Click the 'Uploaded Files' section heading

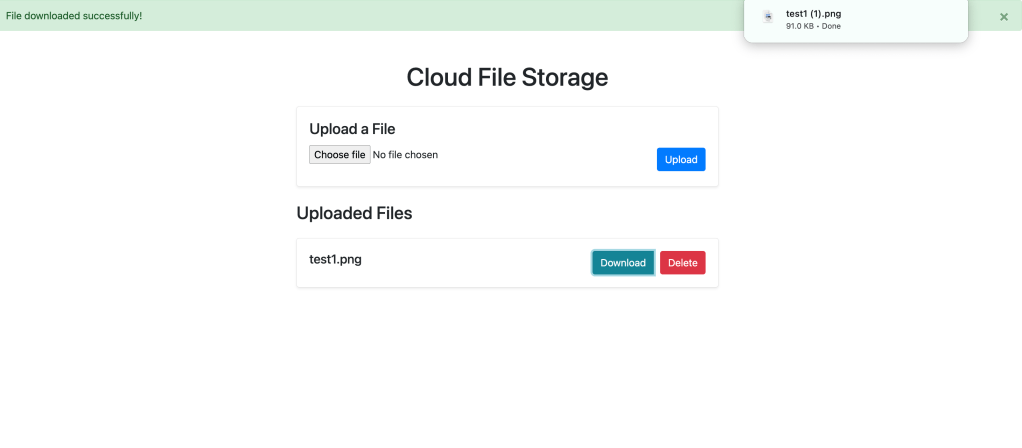click(354, 213)
